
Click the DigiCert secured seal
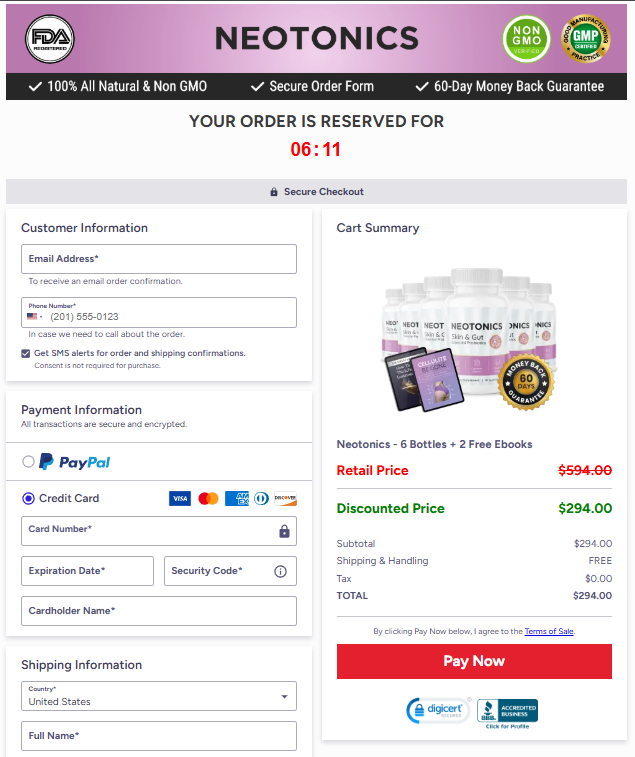click(x=438, y=711)
